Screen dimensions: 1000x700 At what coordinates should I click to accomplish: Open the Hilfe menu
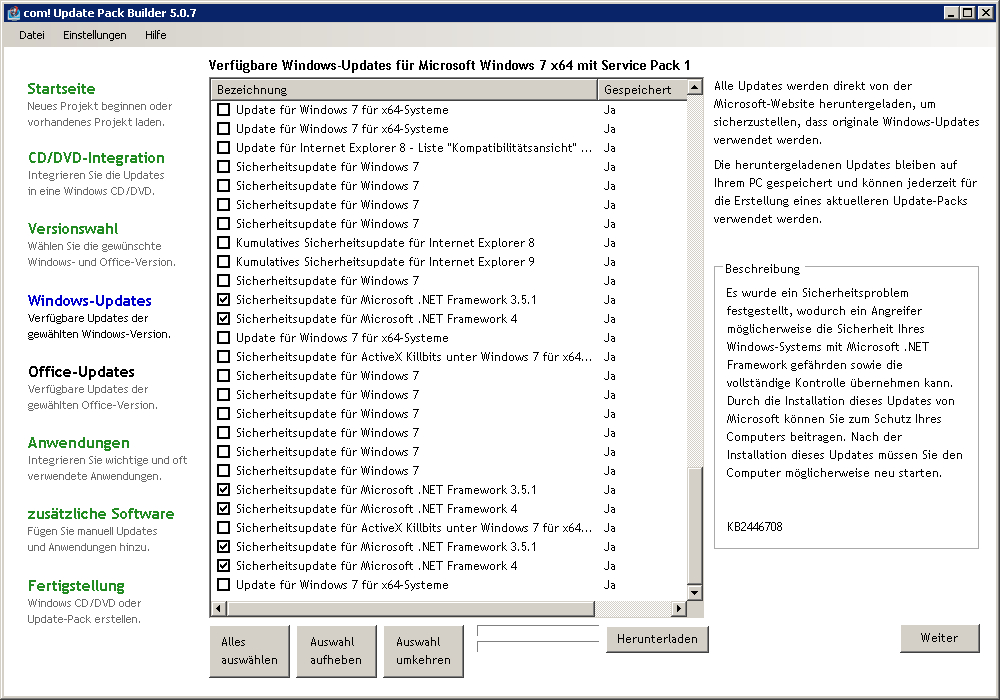click(x=156, y=35)
